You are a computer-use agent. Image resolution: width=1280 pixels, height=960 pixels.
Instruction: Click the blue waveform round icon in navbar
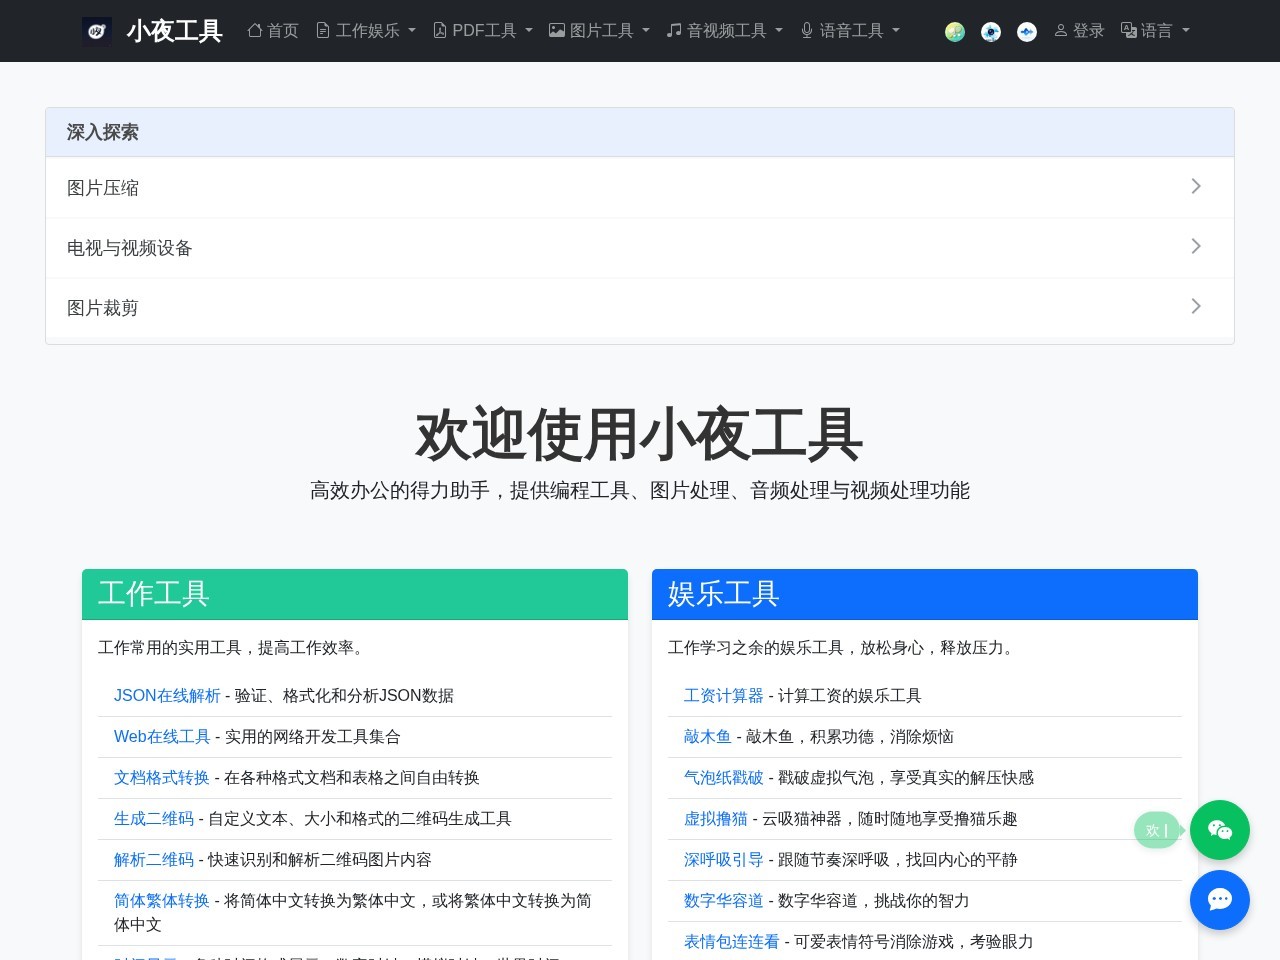pyautogui.click(x=1027, y=32)
